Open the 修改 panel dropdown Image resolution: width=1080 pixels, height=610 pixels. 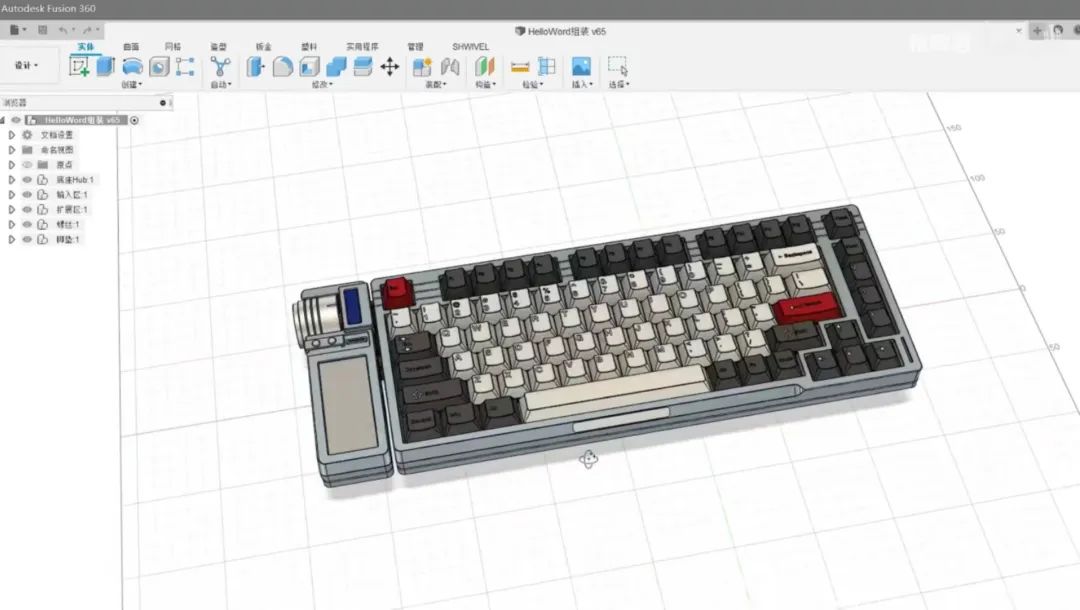pyautogui.click(x=322, y=85)
